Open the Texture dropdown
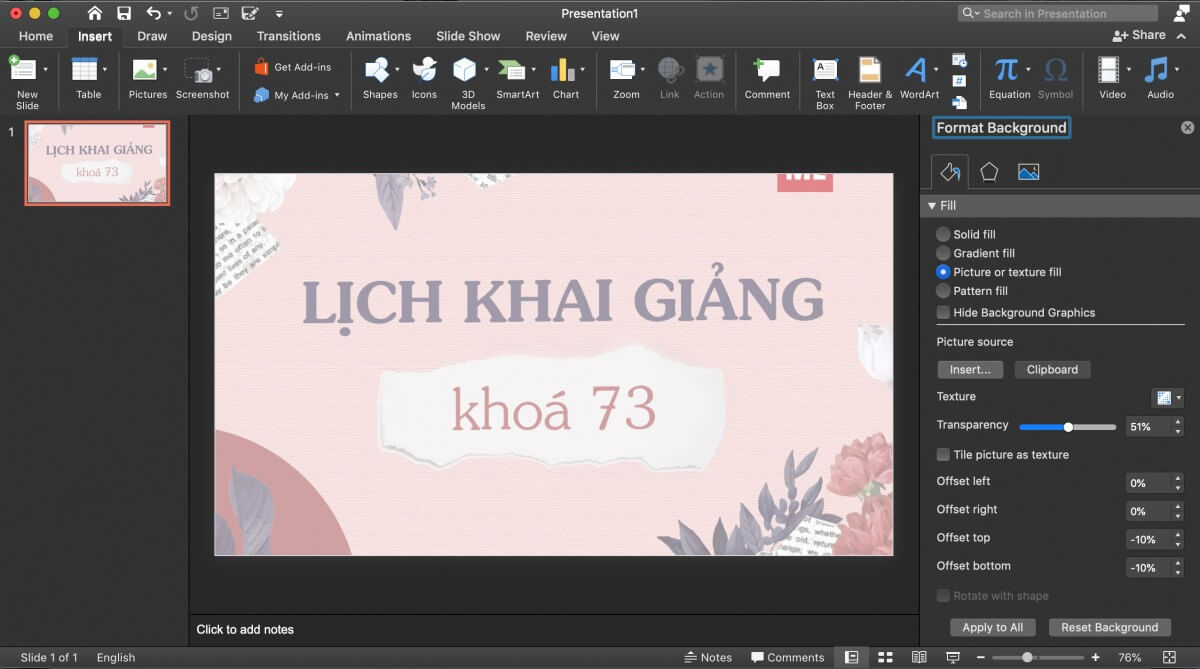Screen dimensions: 1200x669 1167,397
